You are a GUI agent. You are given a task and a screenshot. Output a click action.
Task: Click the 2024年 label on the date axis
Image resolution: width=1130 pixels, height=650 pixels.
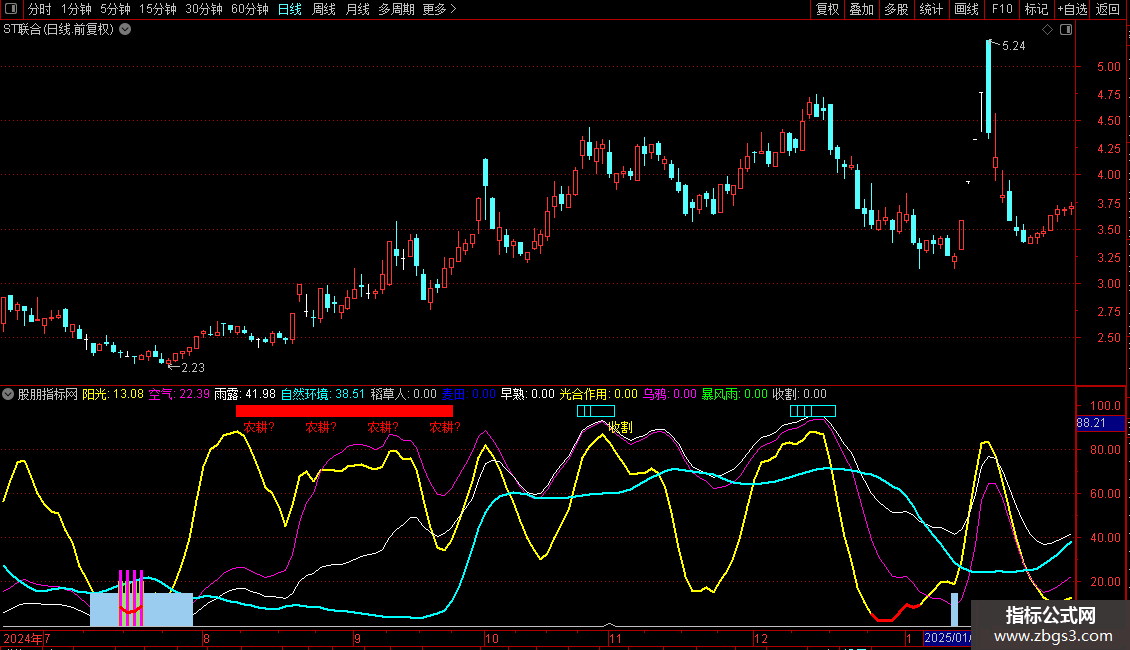[x=23, y=638]
